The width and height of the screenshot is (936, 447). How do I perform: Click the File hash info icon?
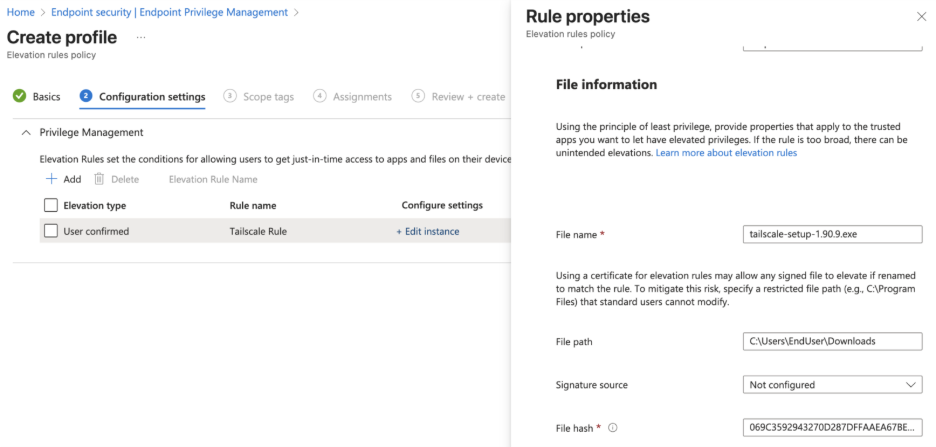(x=612, y=428)
